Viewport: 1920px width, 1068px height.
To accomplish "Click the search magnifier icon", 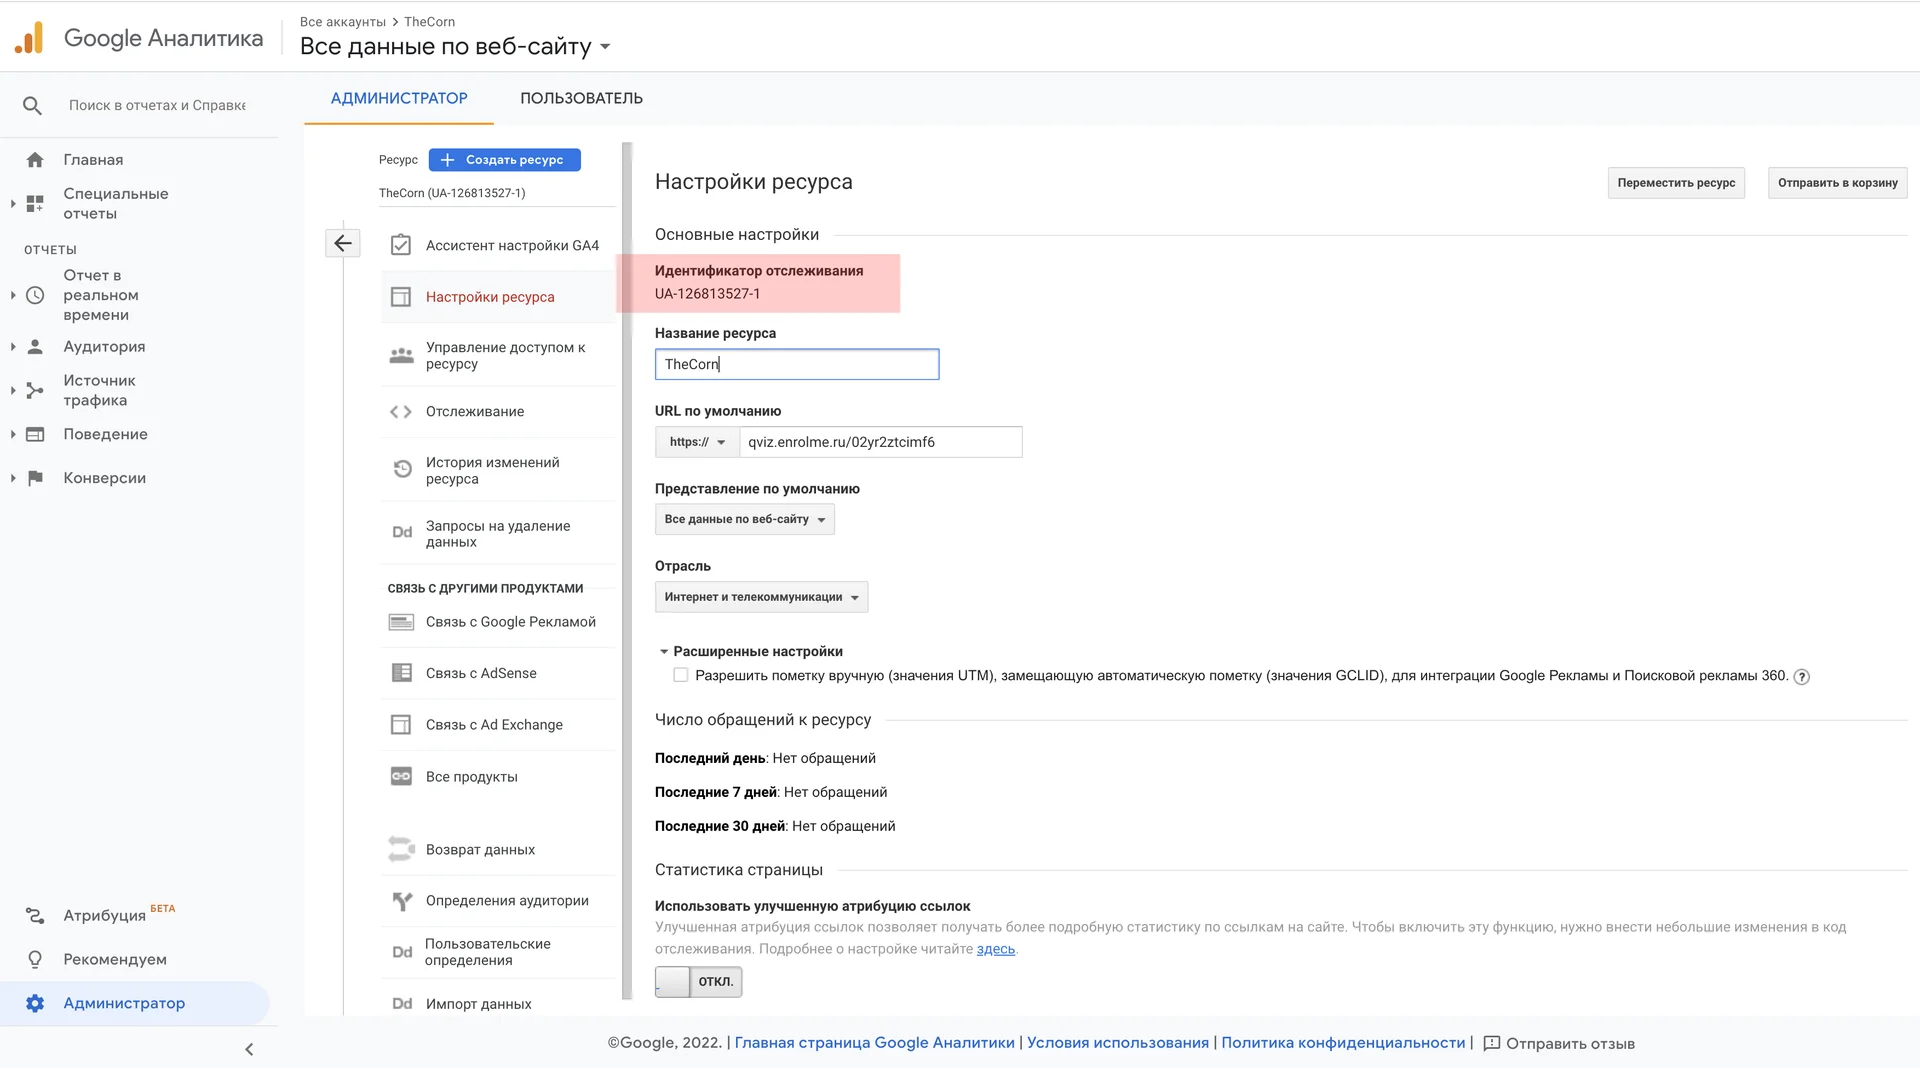I will click(32, 105).
